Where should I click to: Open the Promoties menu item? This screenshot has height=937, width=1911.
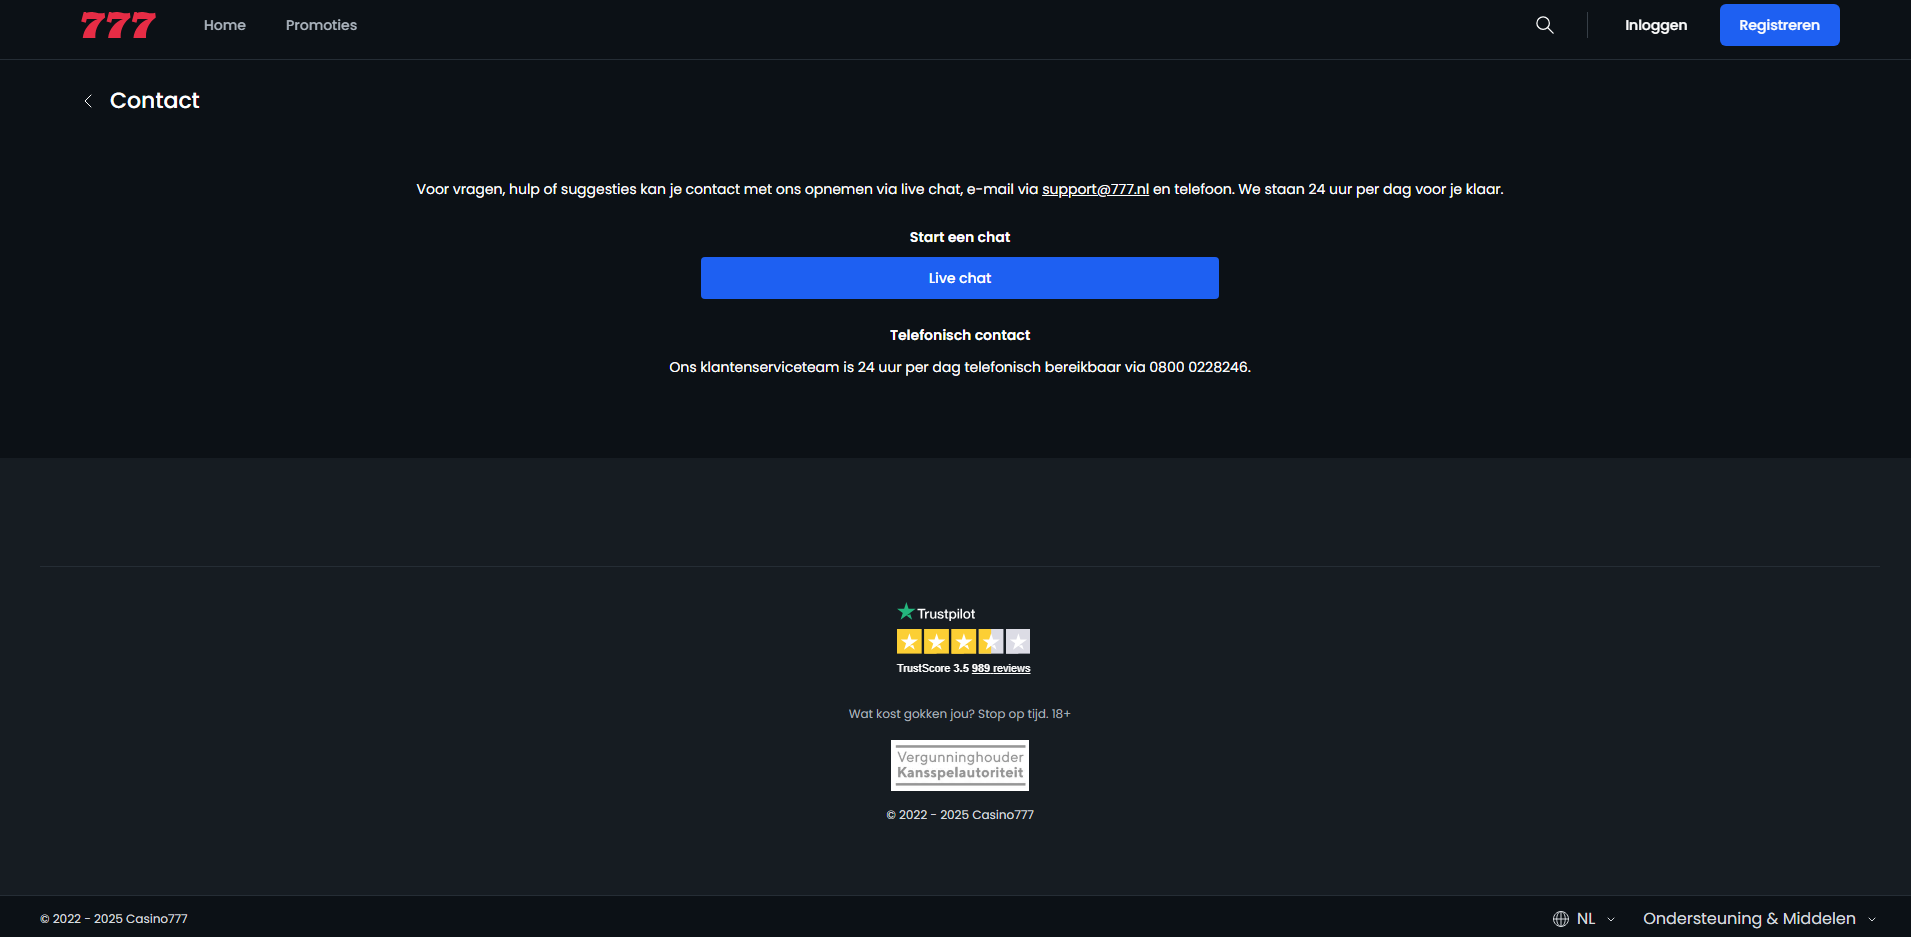tap(321, 25)
